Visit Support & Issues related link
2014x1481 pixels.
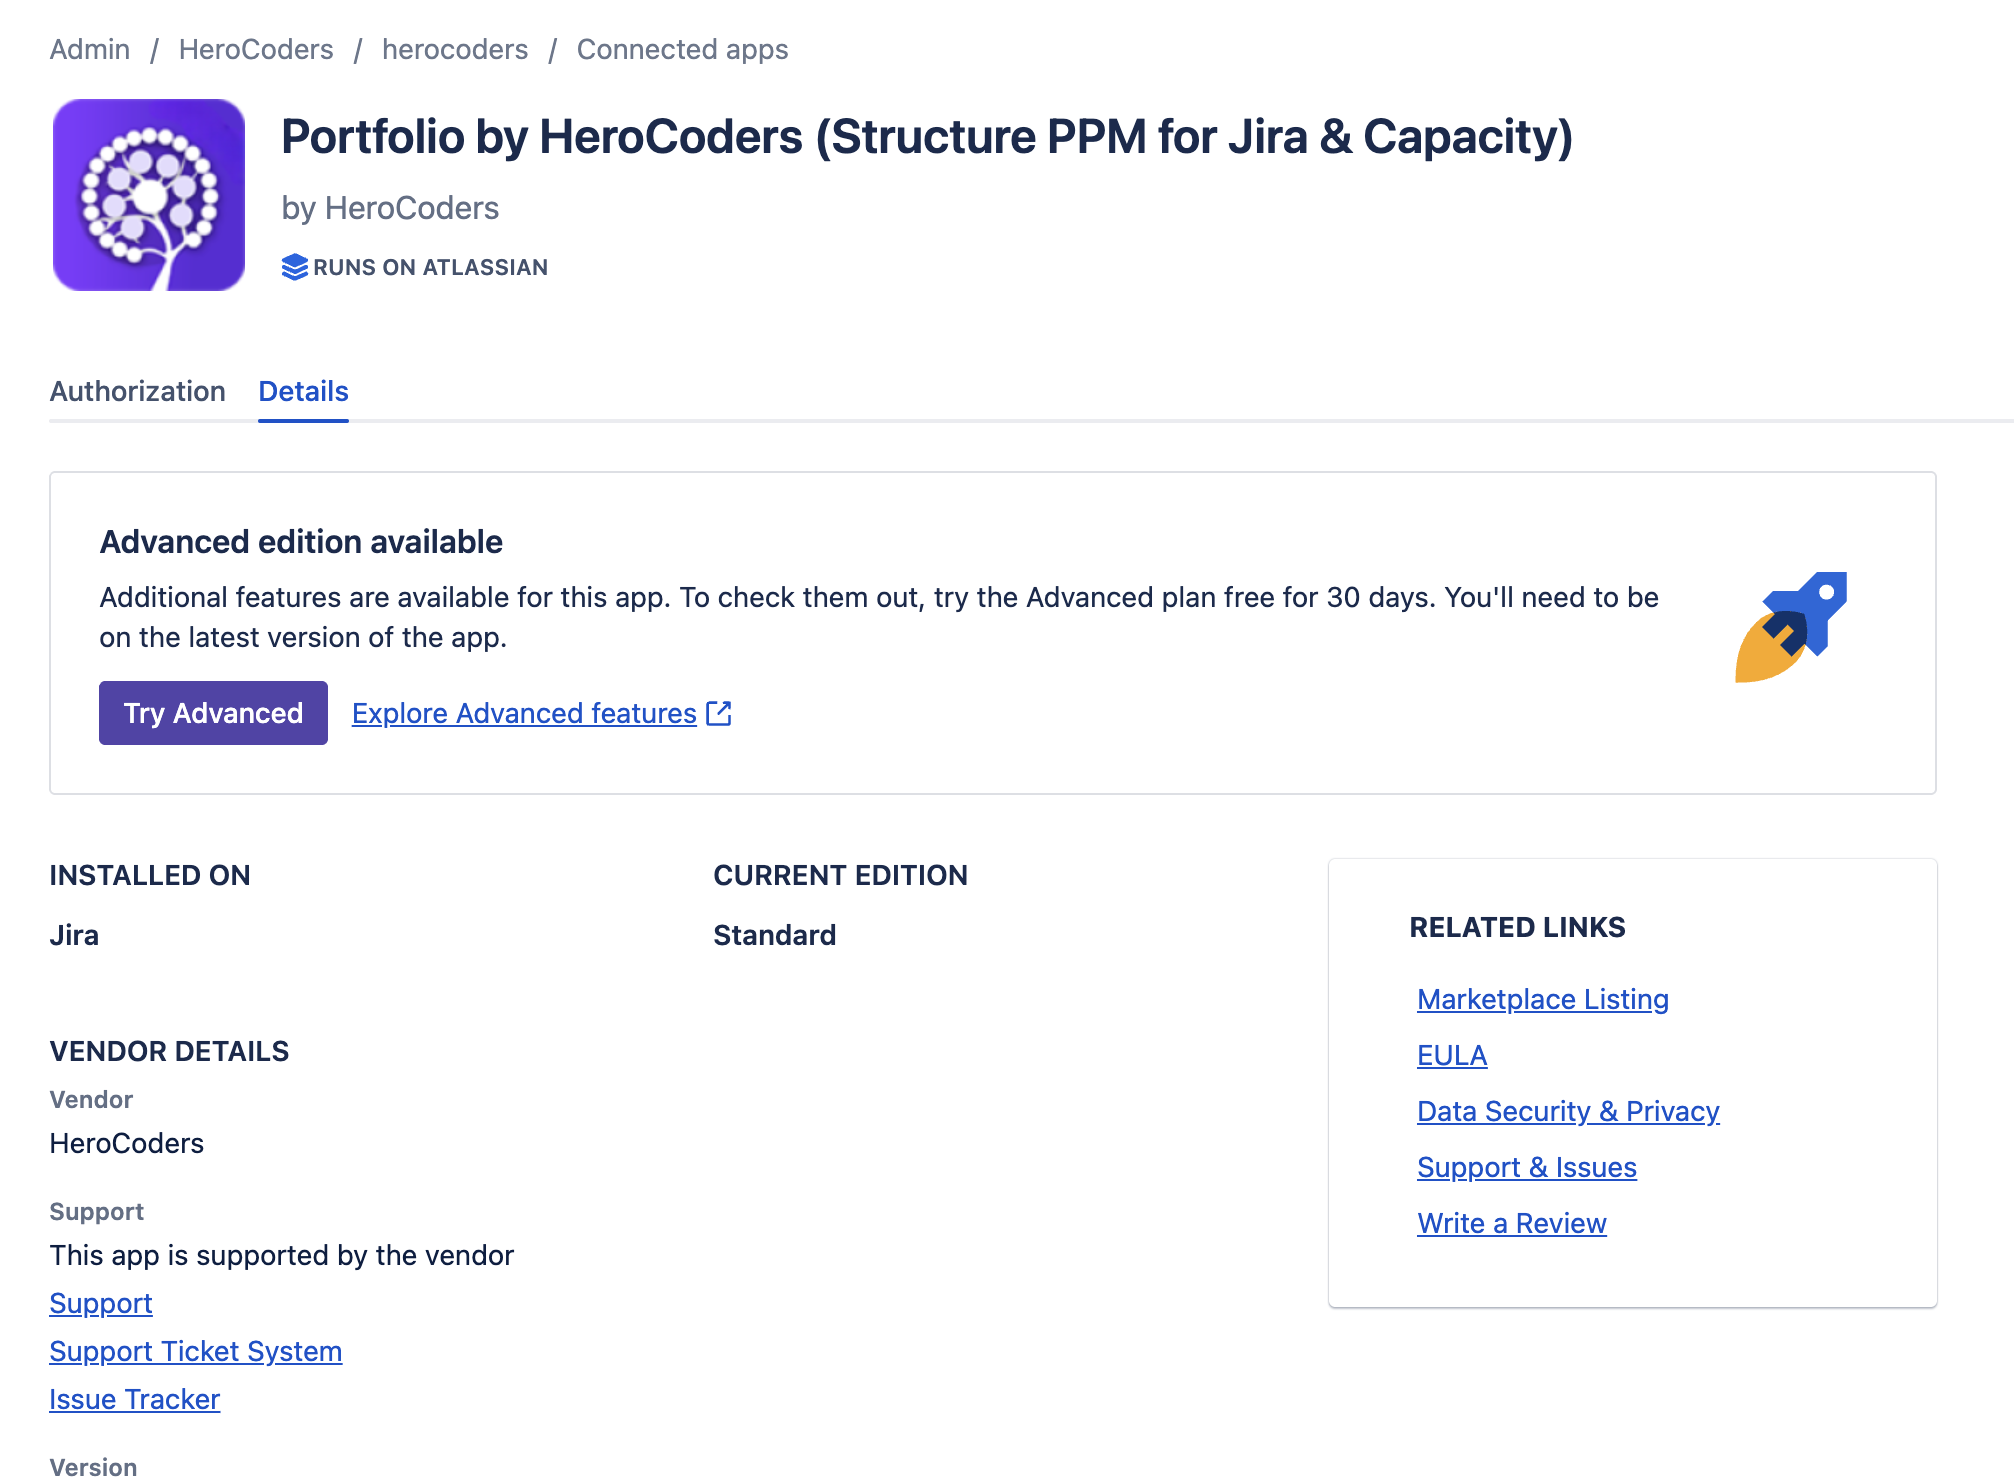(1526, 1167)
